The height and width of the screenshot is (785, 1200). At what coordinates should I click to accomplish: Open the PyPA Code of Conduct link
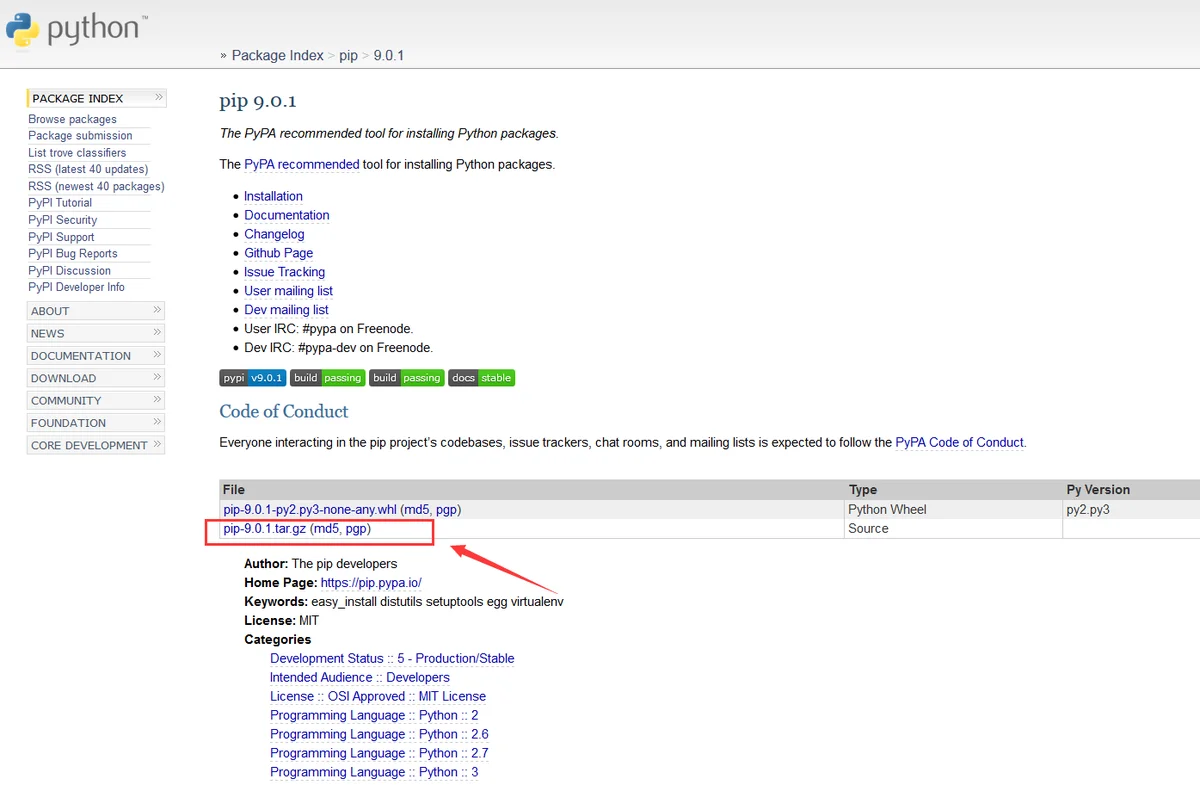tap(960, 442)
